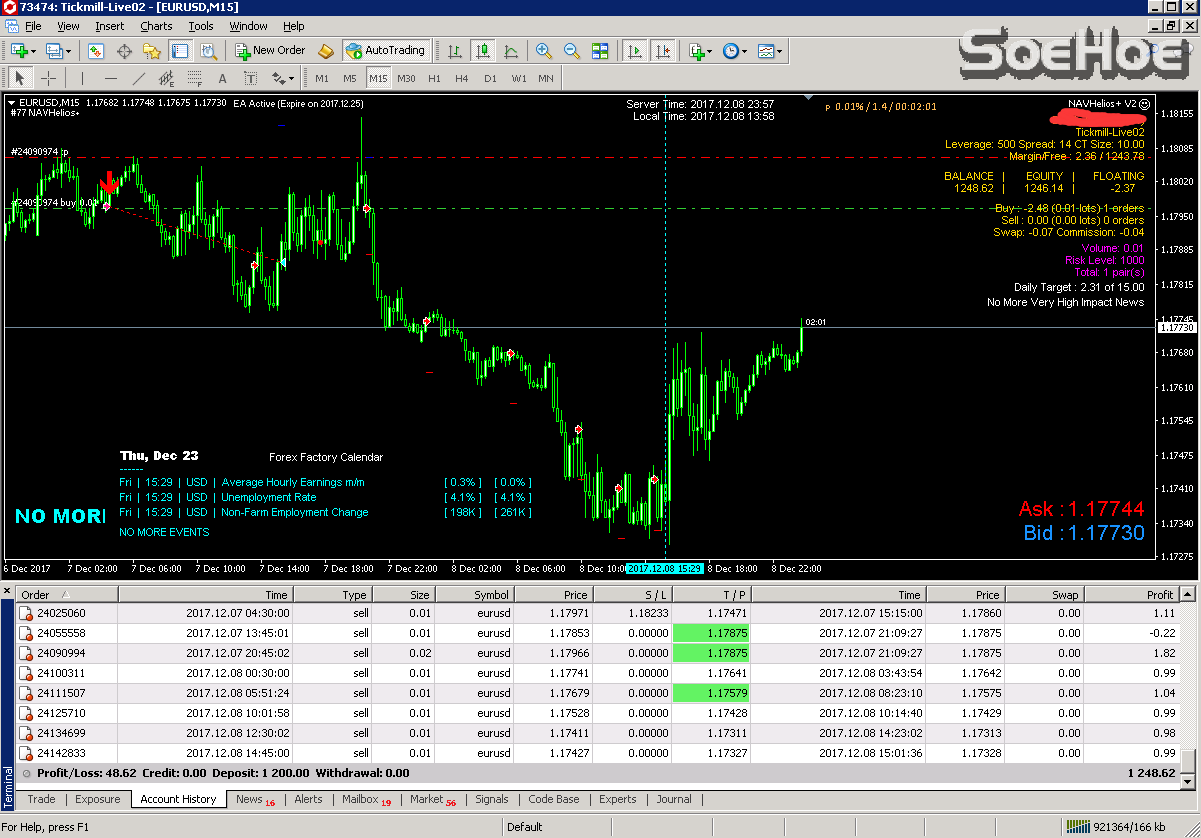Toggle the Chart Shift option

661,50
